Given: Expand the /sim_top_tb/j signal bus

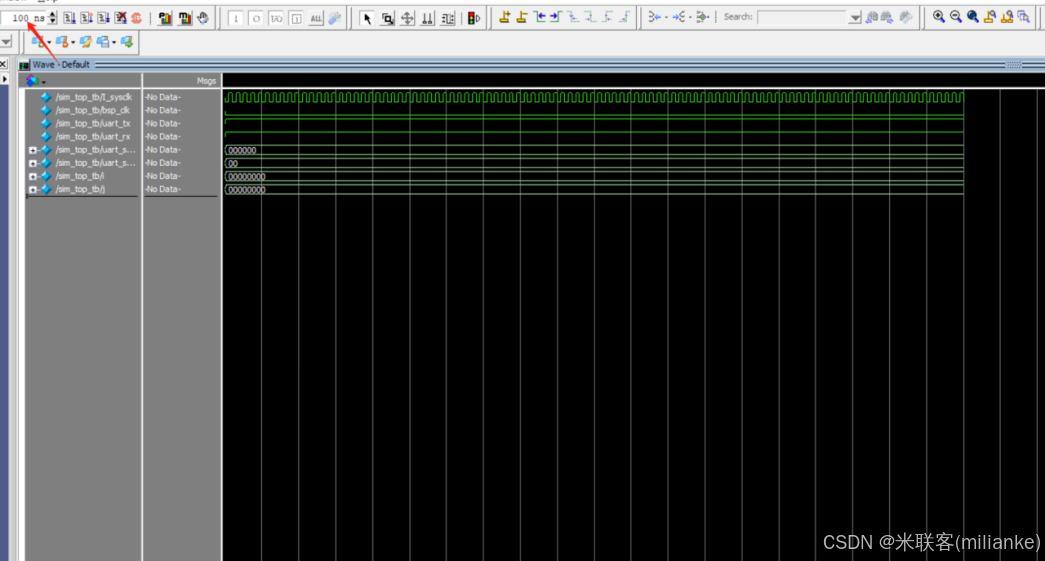Looking at the screenshot, I should [32, 190].
